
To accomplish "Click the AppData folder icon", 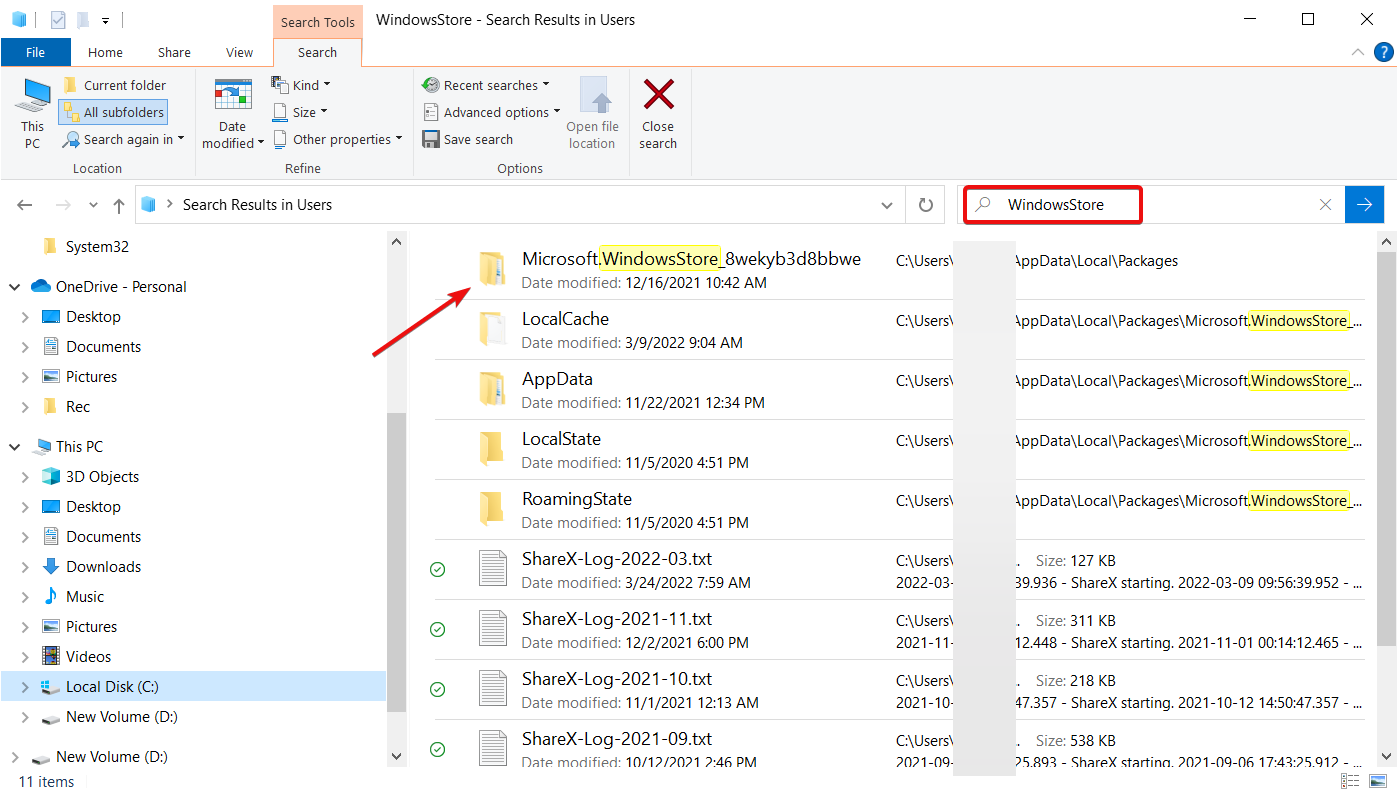I will (491, 389).
